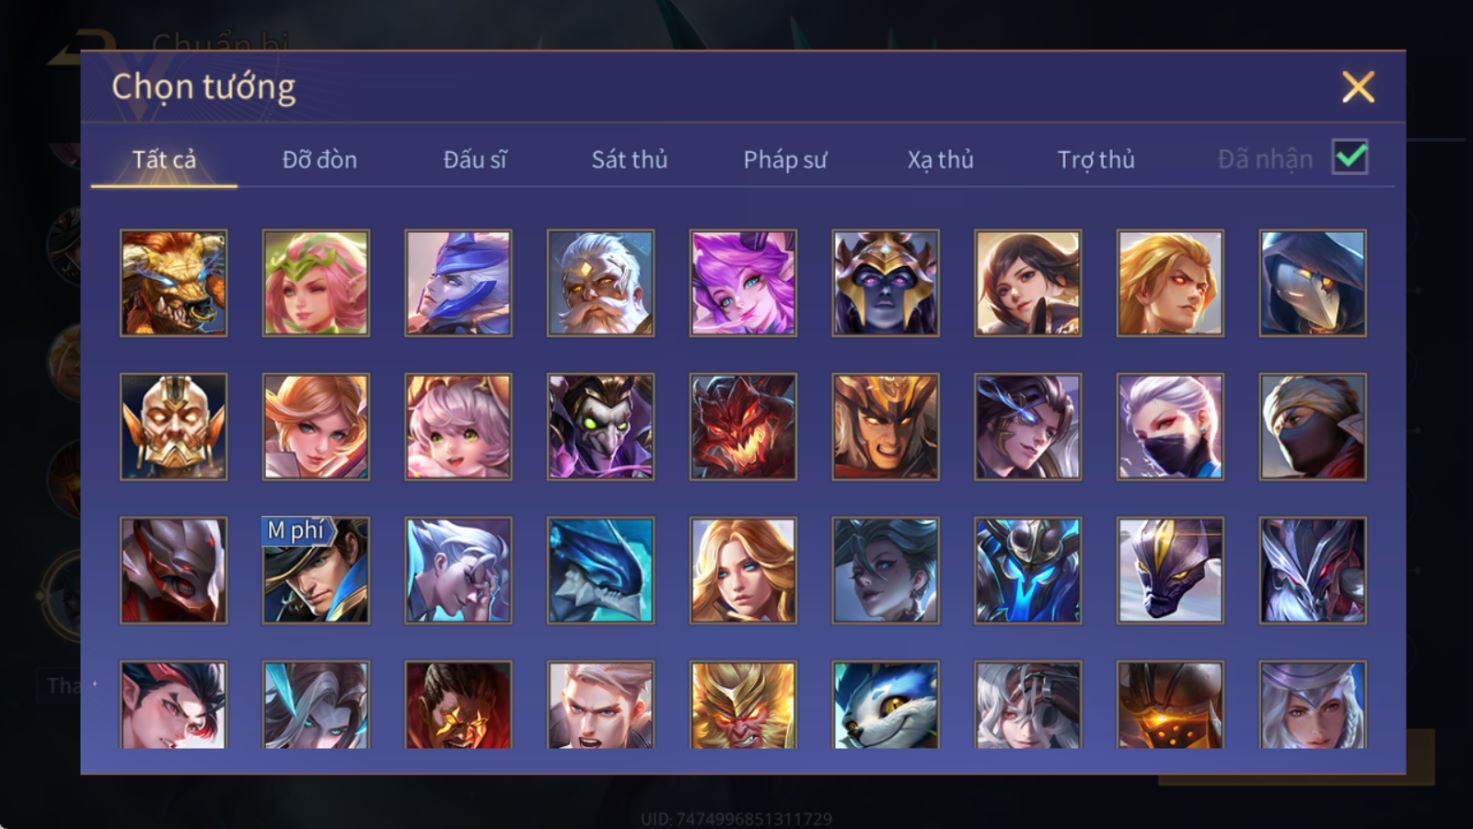
Task: Select the blue cat hero portrait
Action: click(x=885, y=705)
